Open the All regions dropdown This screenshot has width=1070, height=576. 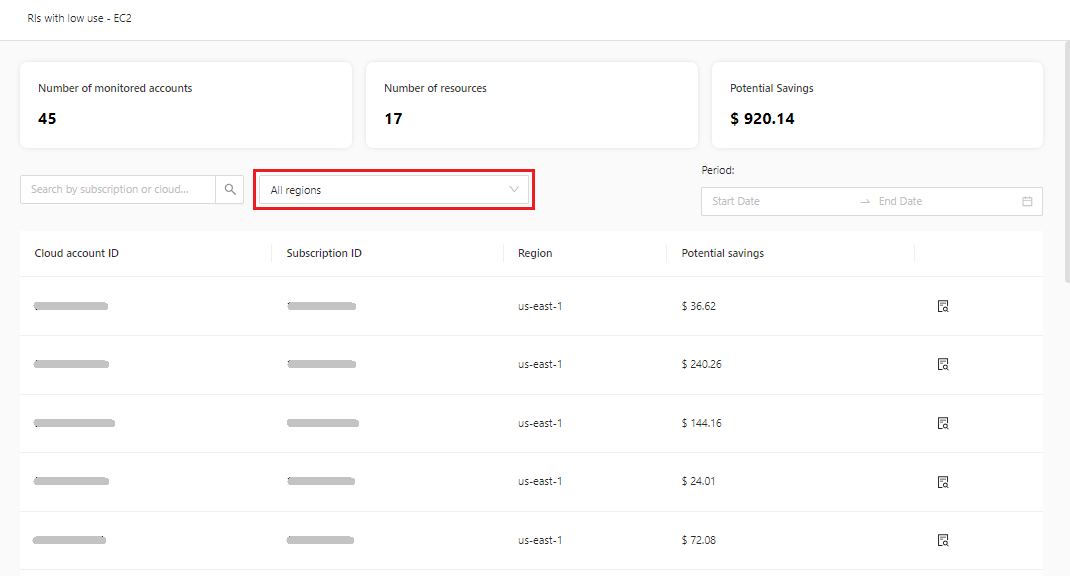pos(393,190)
